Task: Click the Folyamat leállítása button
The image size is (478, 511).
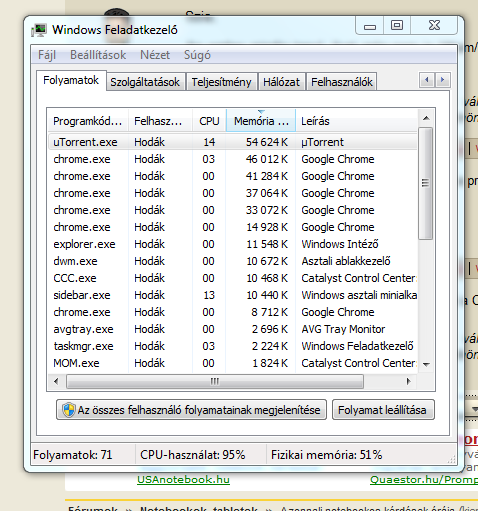Action: click(383, 410)
